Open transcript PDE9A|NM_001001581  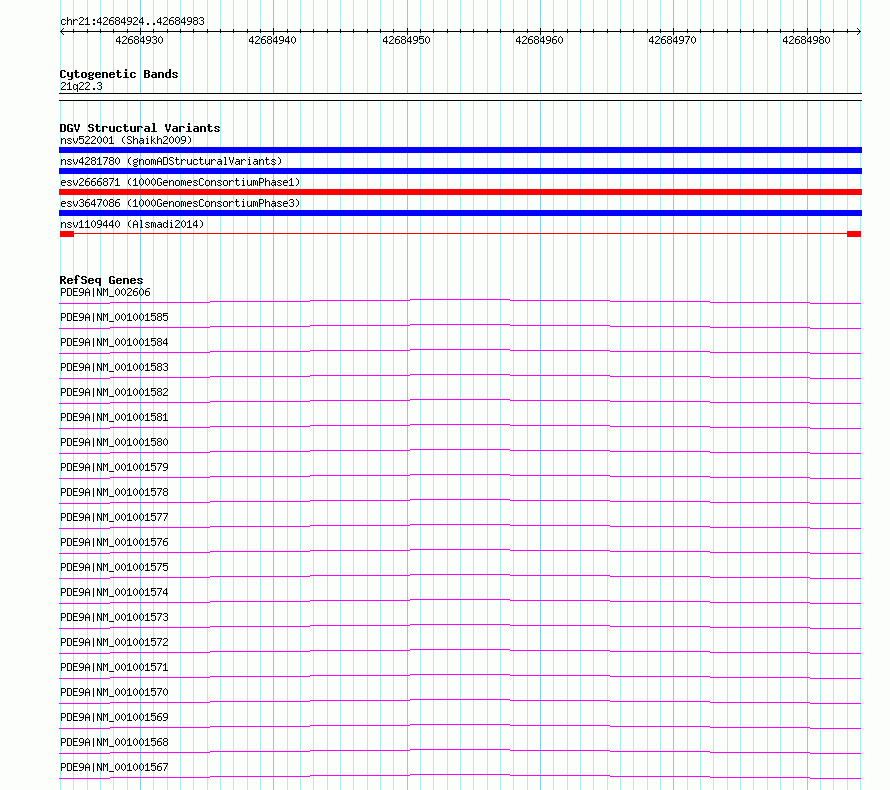point(114,417)
